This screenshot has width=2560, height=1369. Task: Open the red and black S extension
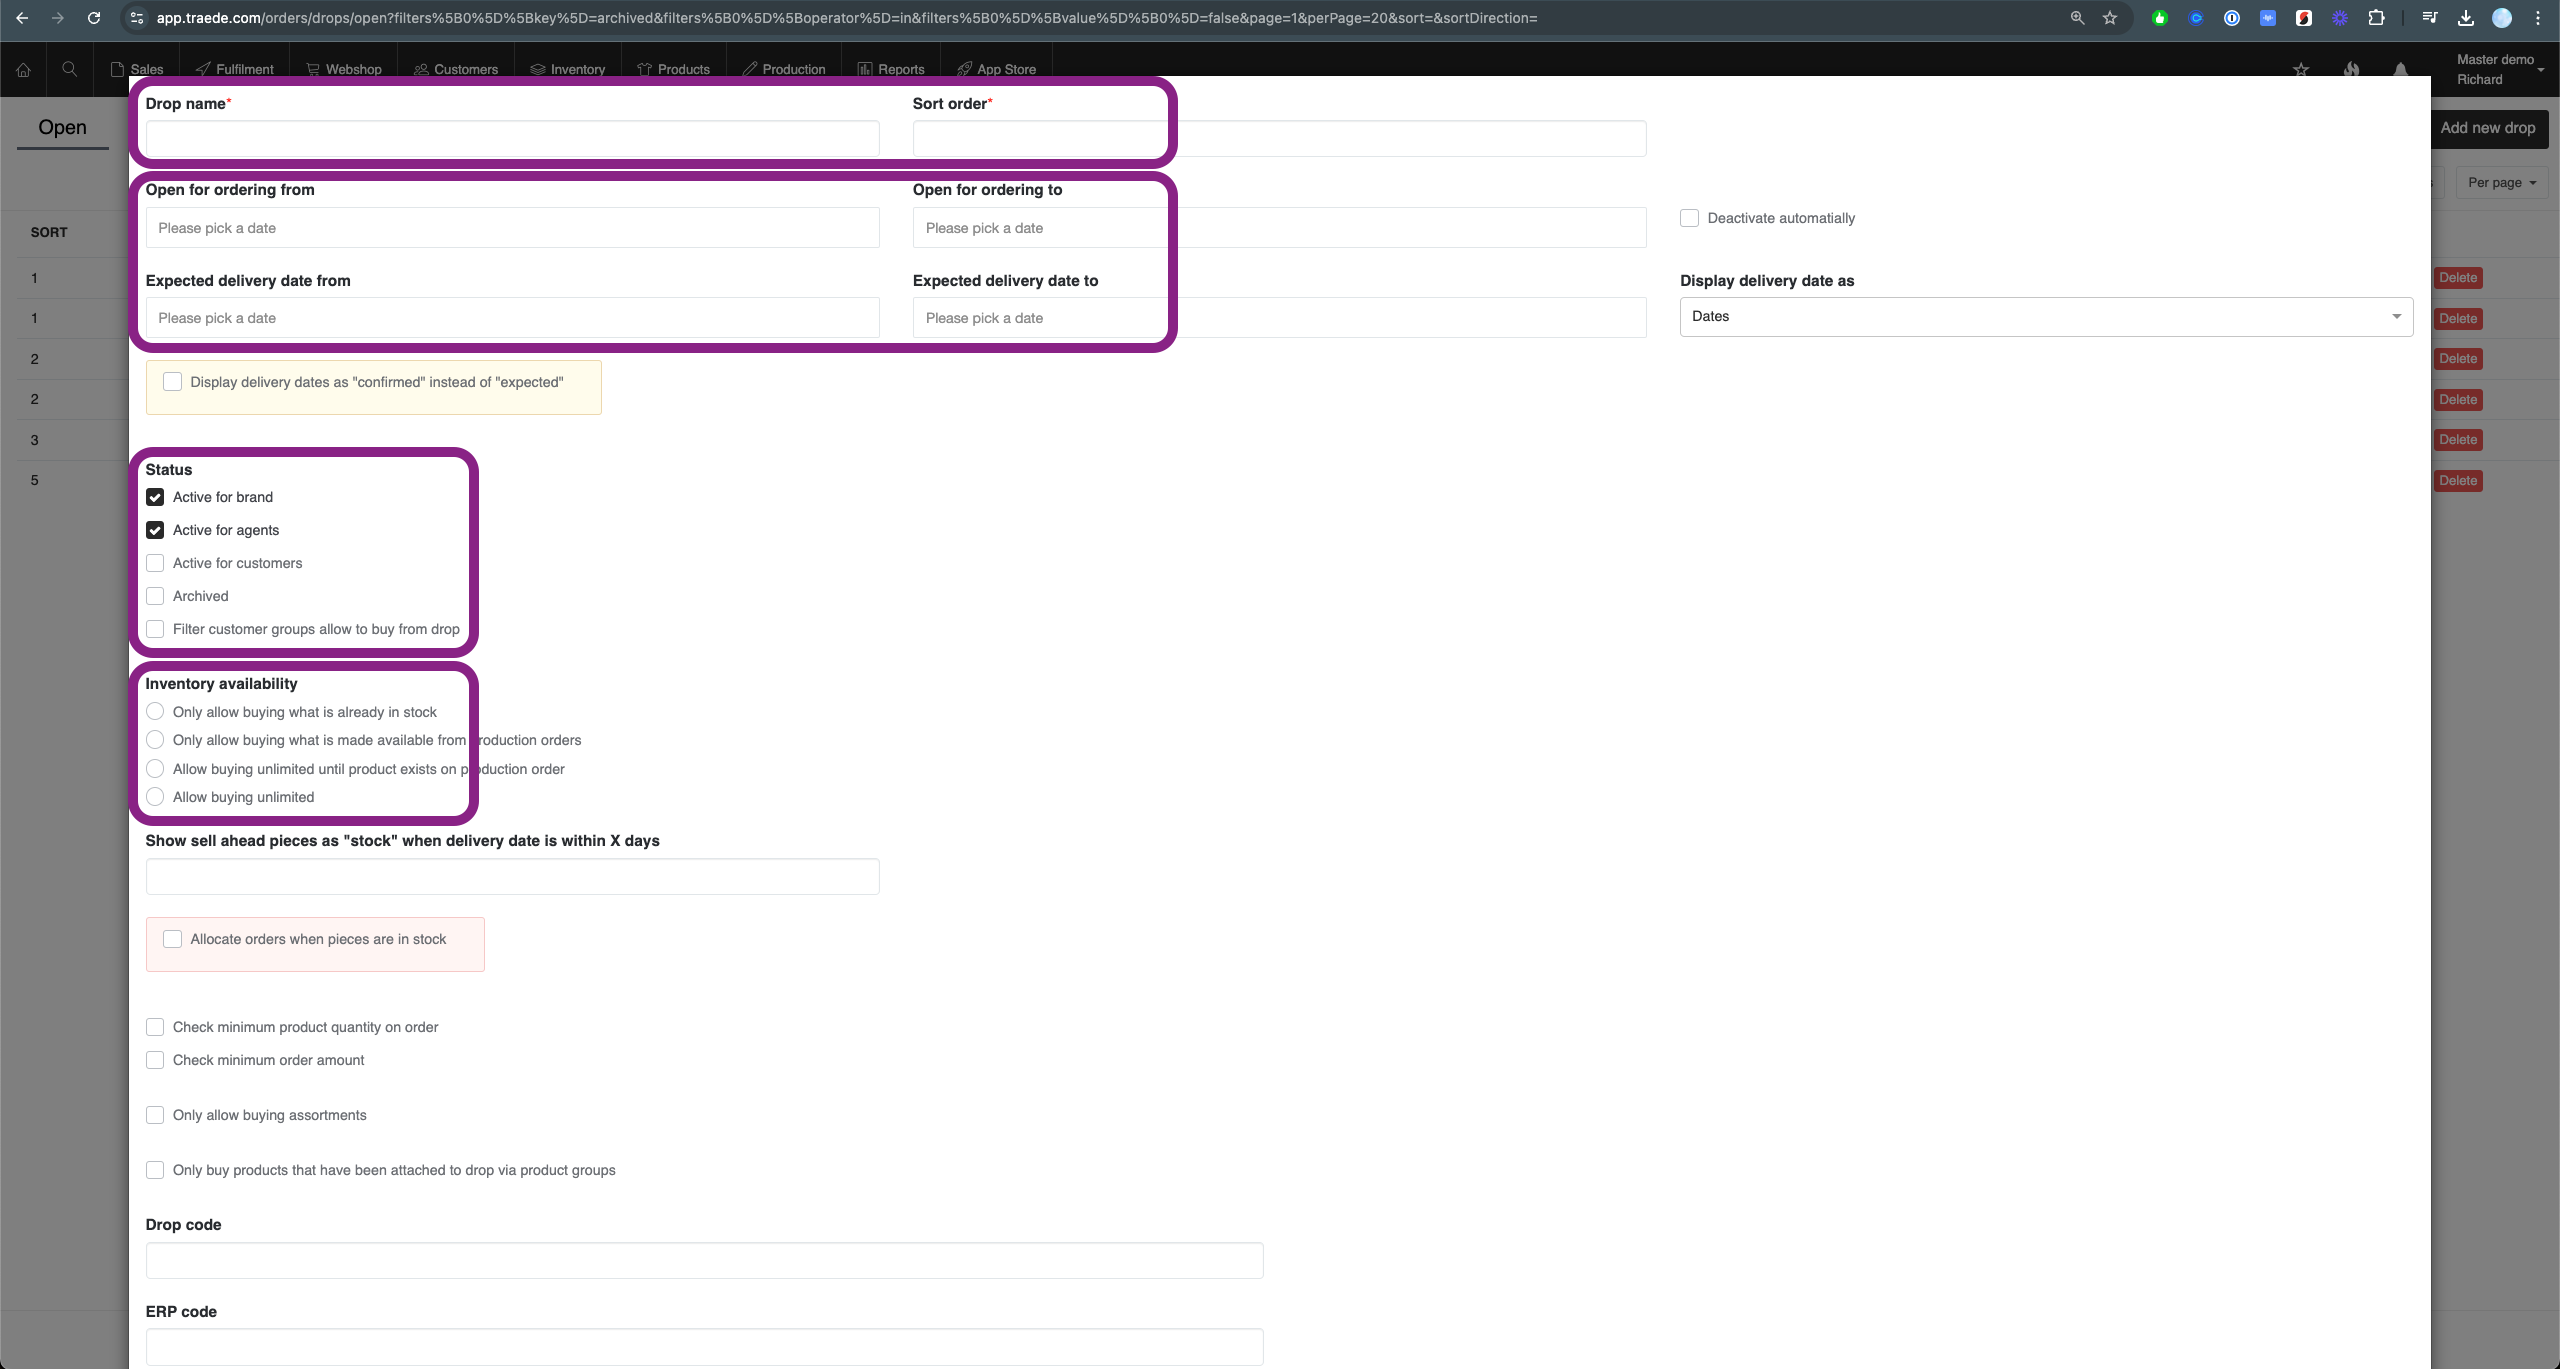(x=2304, y=18)
